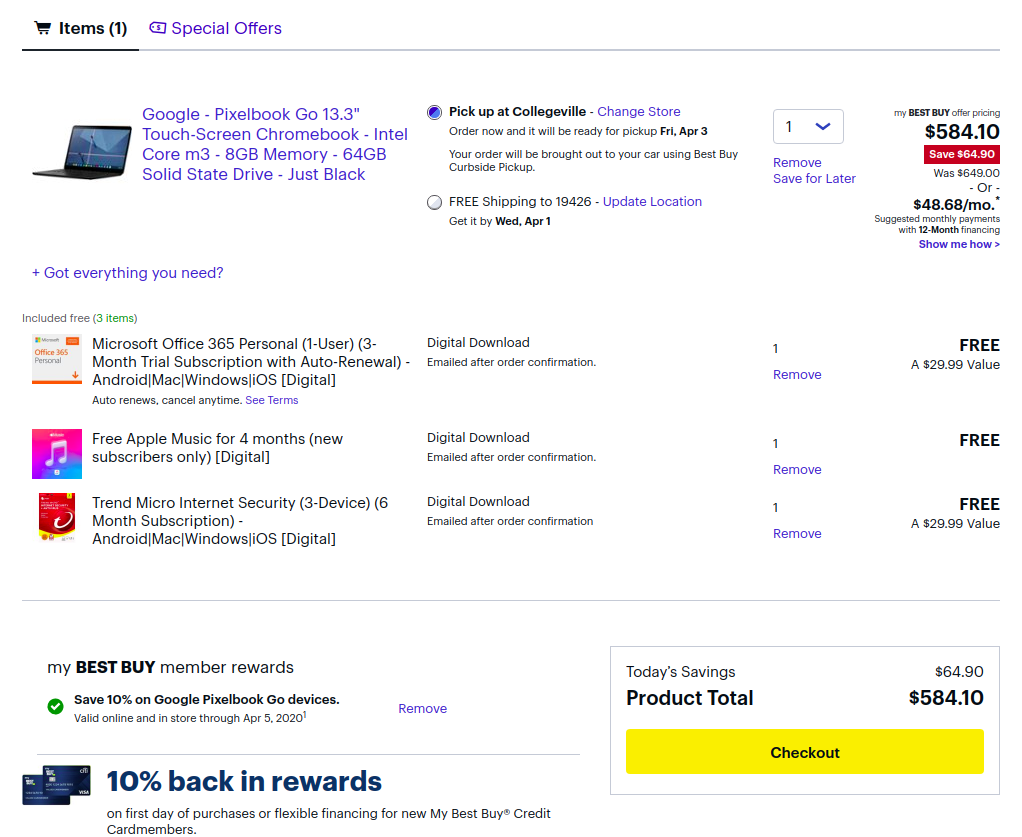1022x837 pixels.
Task: Select FREE Shipping to 19426 option
Action: pos(434,202)
